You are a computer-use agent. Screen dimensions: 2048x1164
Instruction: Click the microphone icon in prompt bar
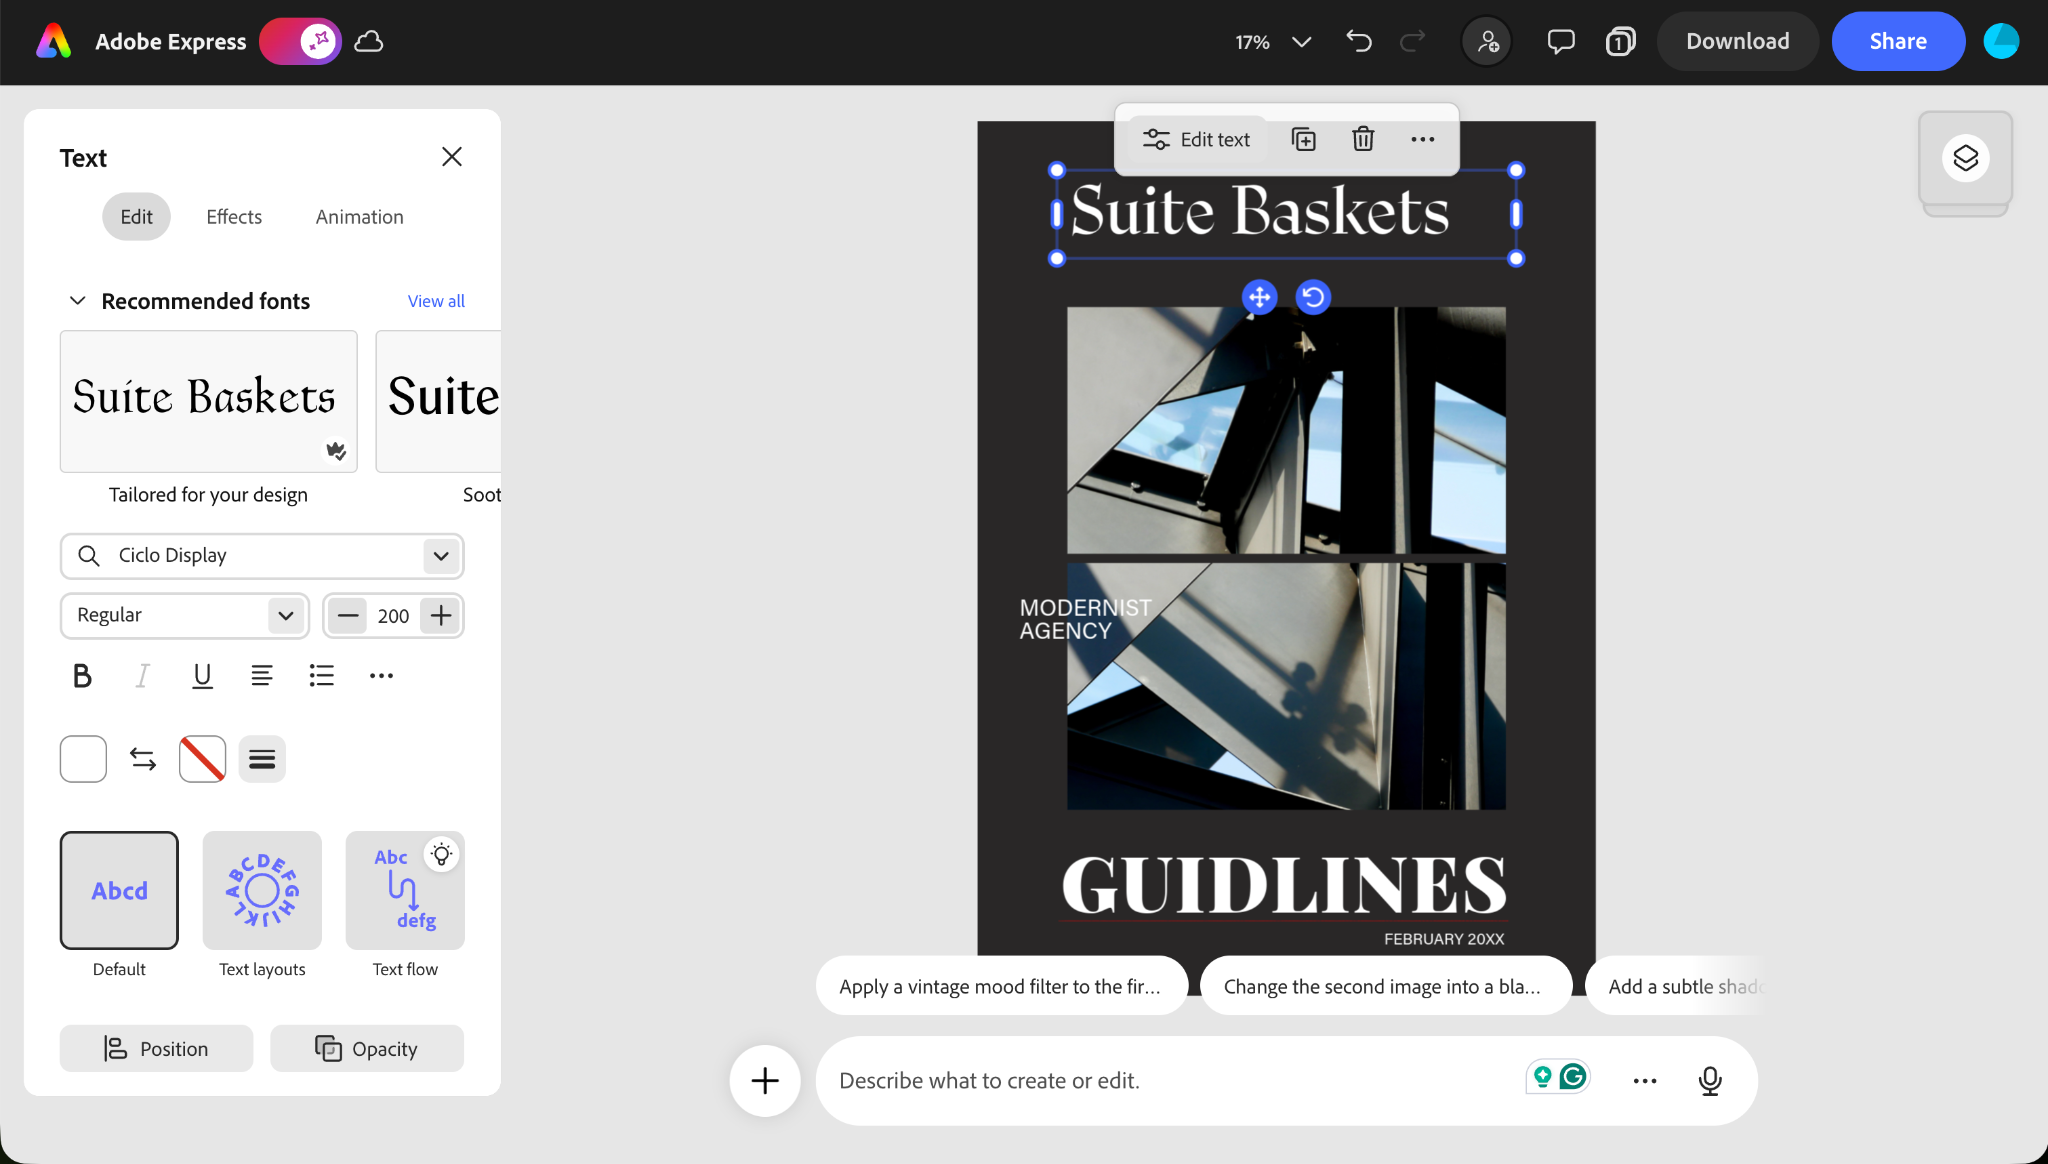pyautogui.click(x=1710, y=1080)
